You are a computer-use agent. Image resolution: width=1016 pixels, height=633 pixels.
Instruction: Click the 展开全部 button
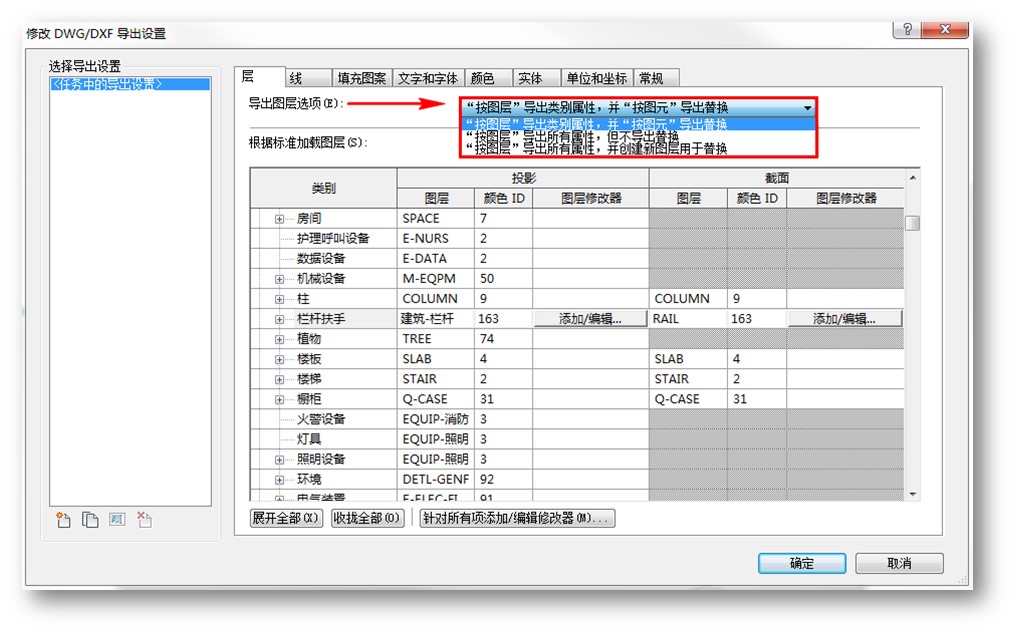[286, 518]
